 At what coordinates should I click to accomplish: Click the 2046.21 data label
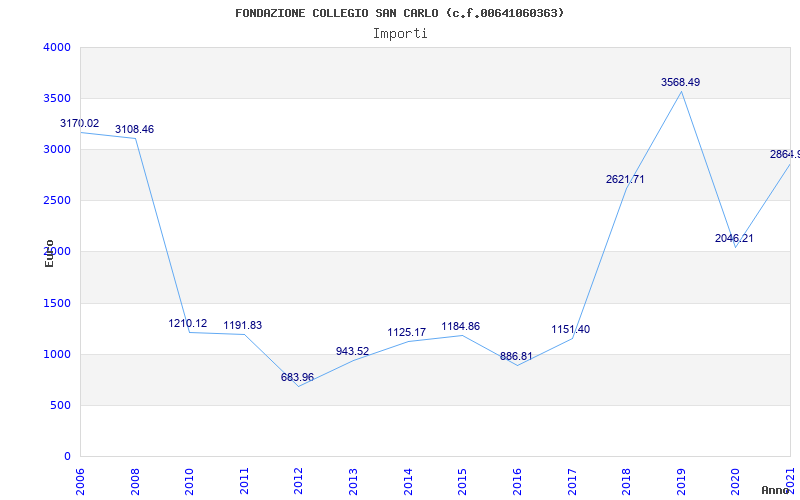pyautogui.click(x=734, y=238)
